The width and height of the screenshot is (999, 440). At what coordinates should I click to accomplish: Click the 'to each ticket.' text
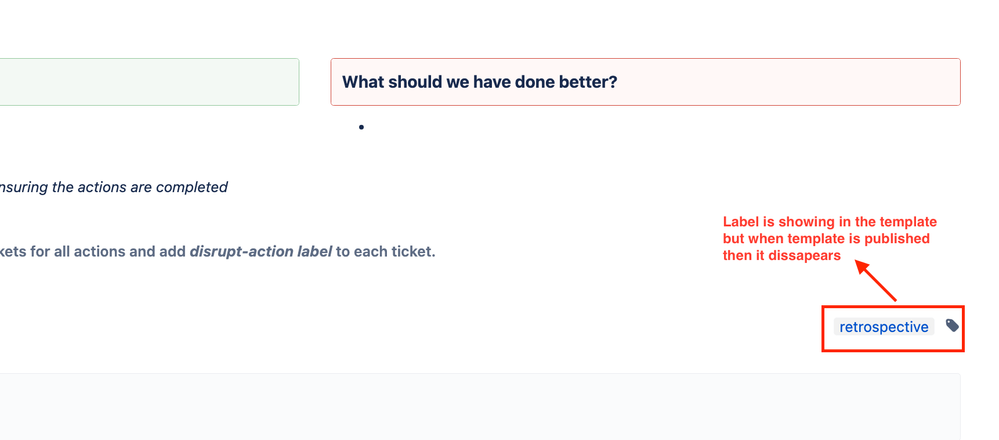(385, 251)
